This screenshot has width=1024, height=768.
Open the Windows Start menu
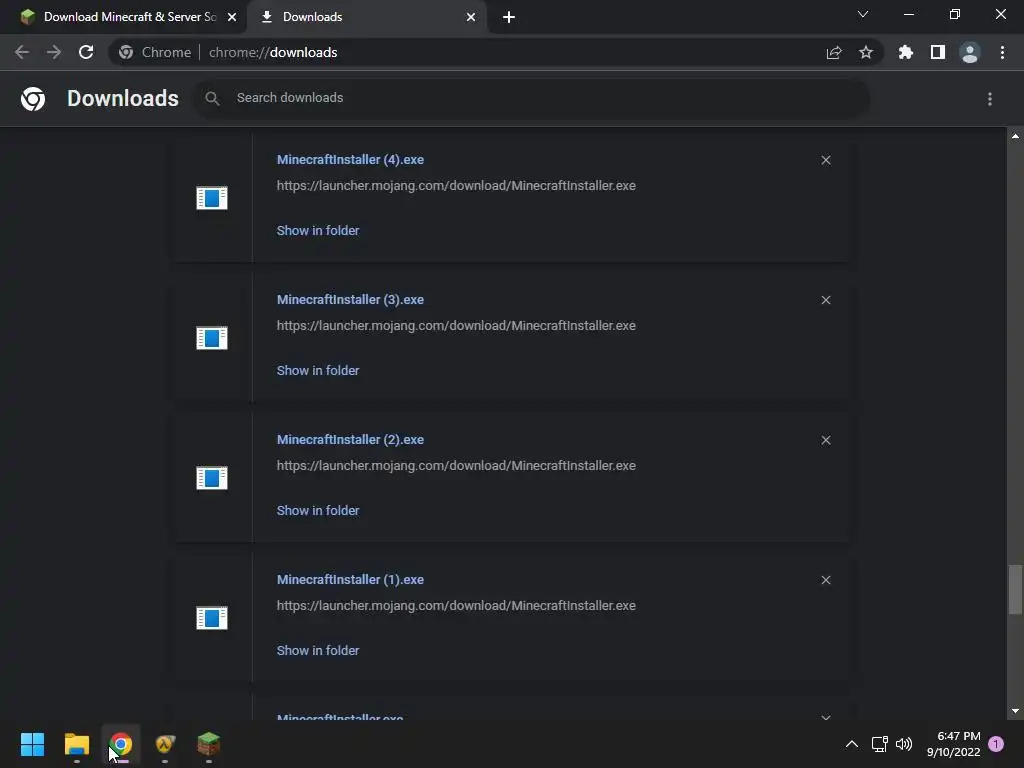(32, 744)
